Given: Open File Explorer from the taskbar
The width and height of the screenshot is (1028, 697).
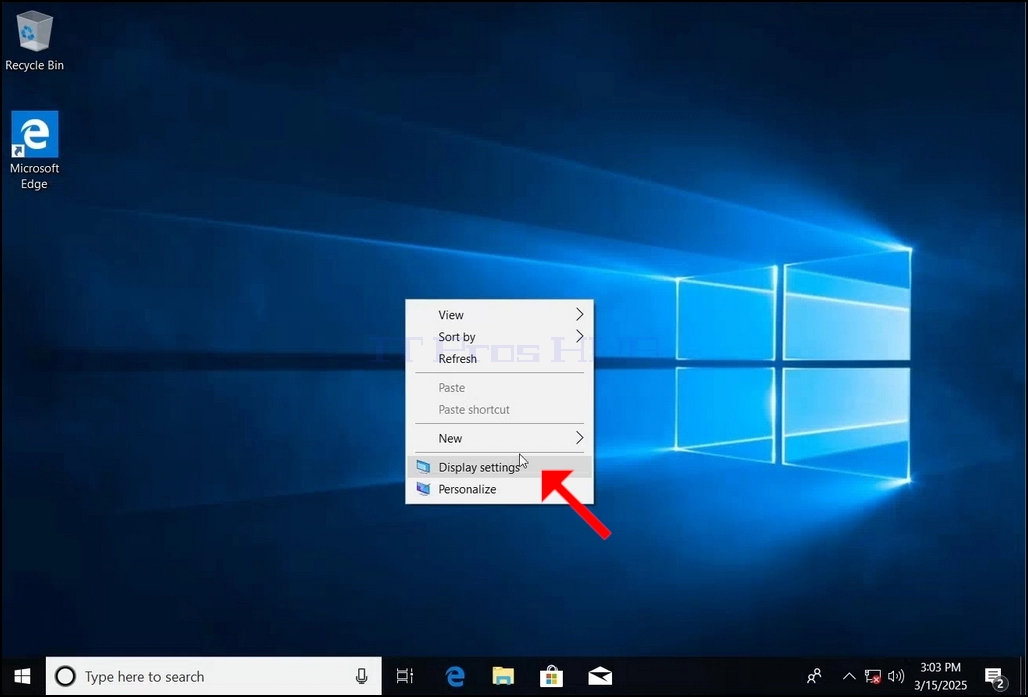Looking at the screenshot, I should pyautogui.click(x=503, y=676).
